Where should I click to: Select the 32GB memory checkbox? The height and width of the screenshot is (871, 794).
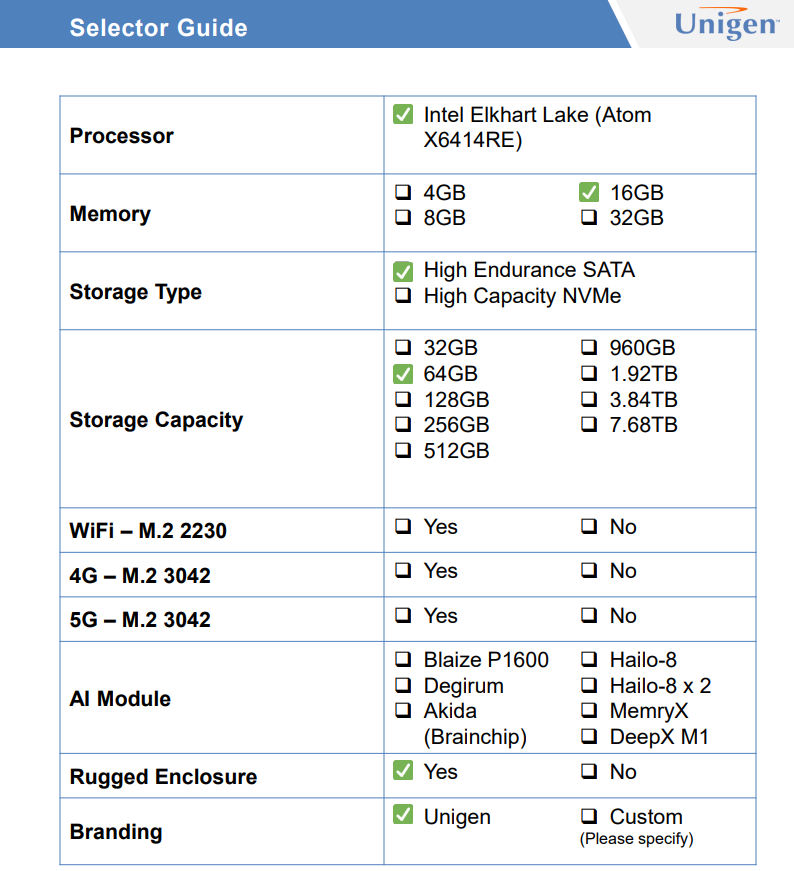pos(589,218)
